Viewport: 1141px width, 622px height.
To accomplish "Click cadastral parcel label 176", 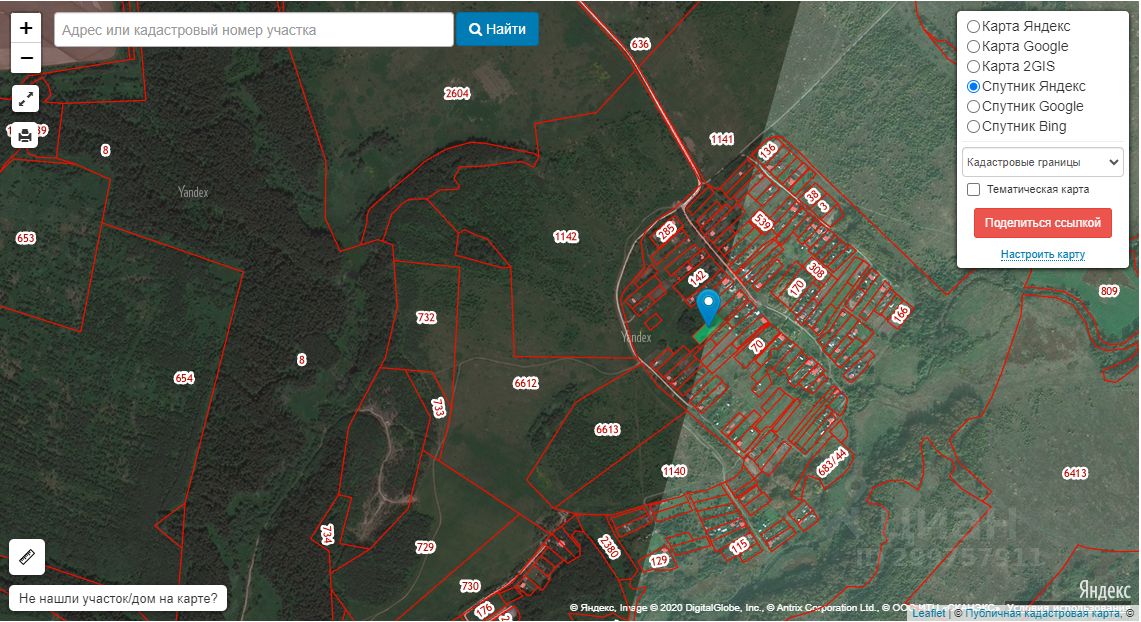I will coord(484,610).
